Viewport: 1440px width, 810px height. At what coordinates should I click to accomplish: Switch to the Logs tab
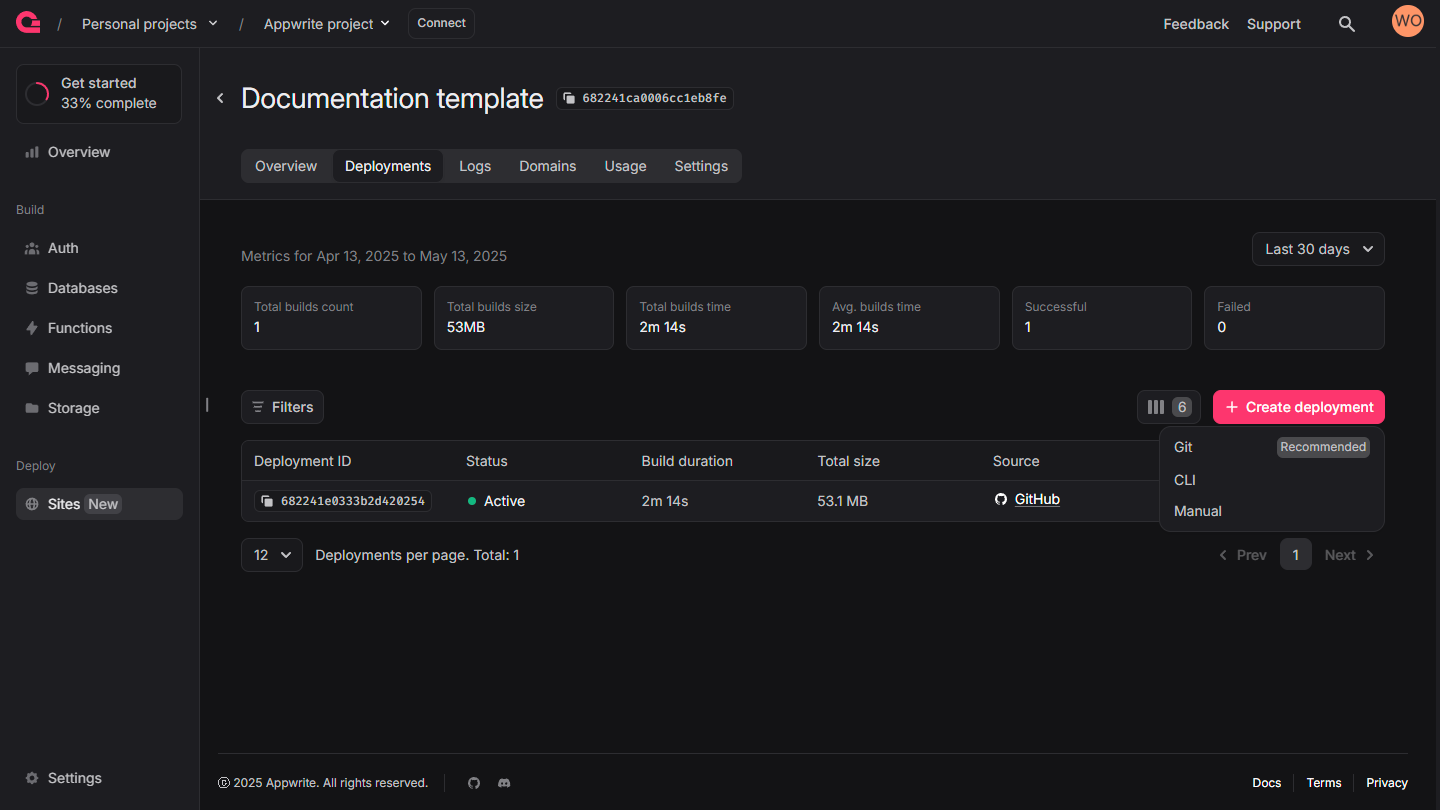pos(475,166)
